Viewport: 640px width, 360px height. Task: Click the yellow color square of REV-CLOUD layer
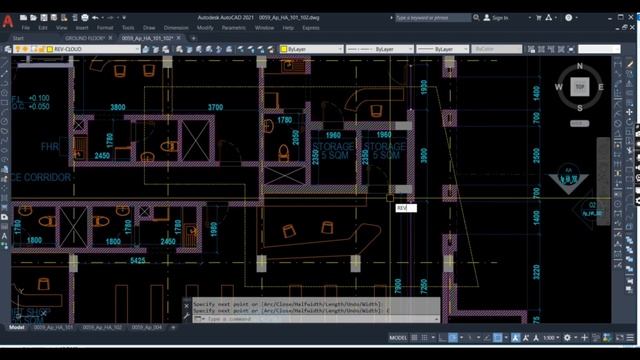[50, 49]
